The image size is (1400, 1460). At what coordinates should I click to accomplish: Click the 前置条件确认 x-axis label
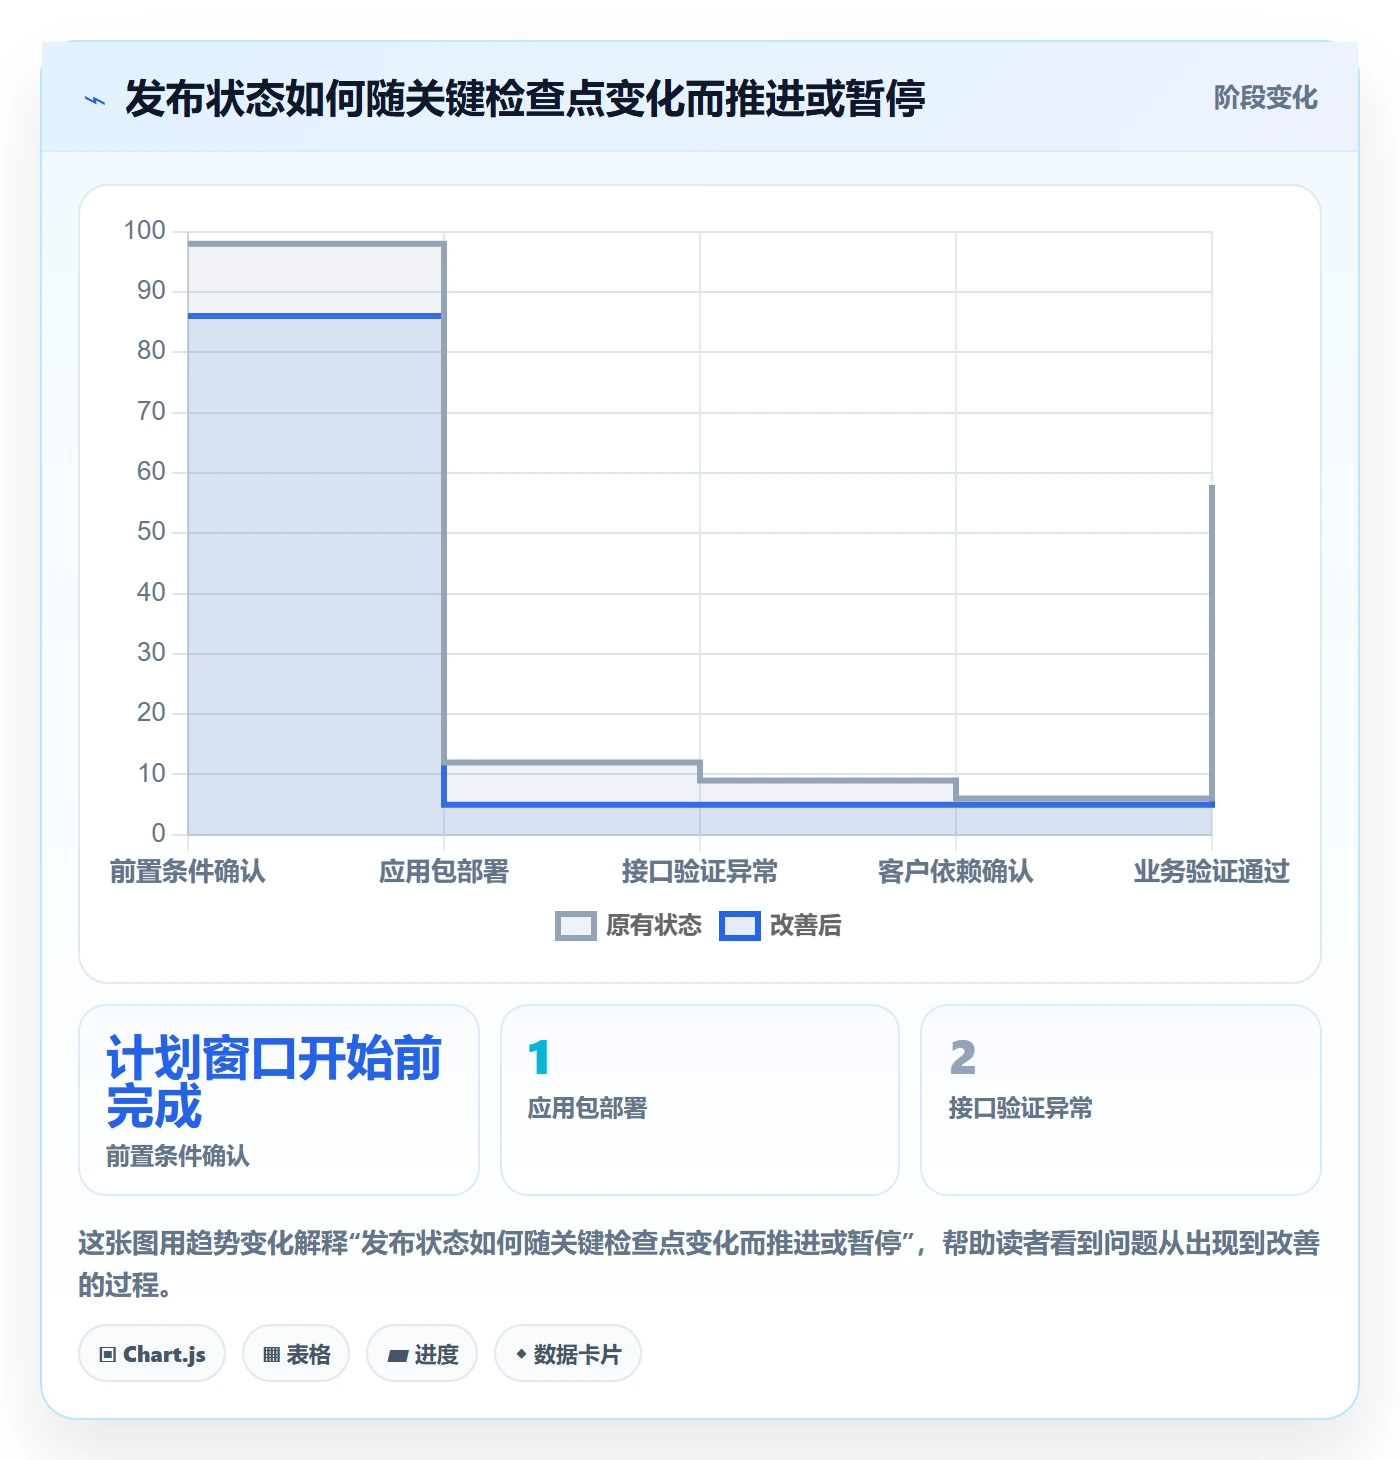(x=188, y=872)
